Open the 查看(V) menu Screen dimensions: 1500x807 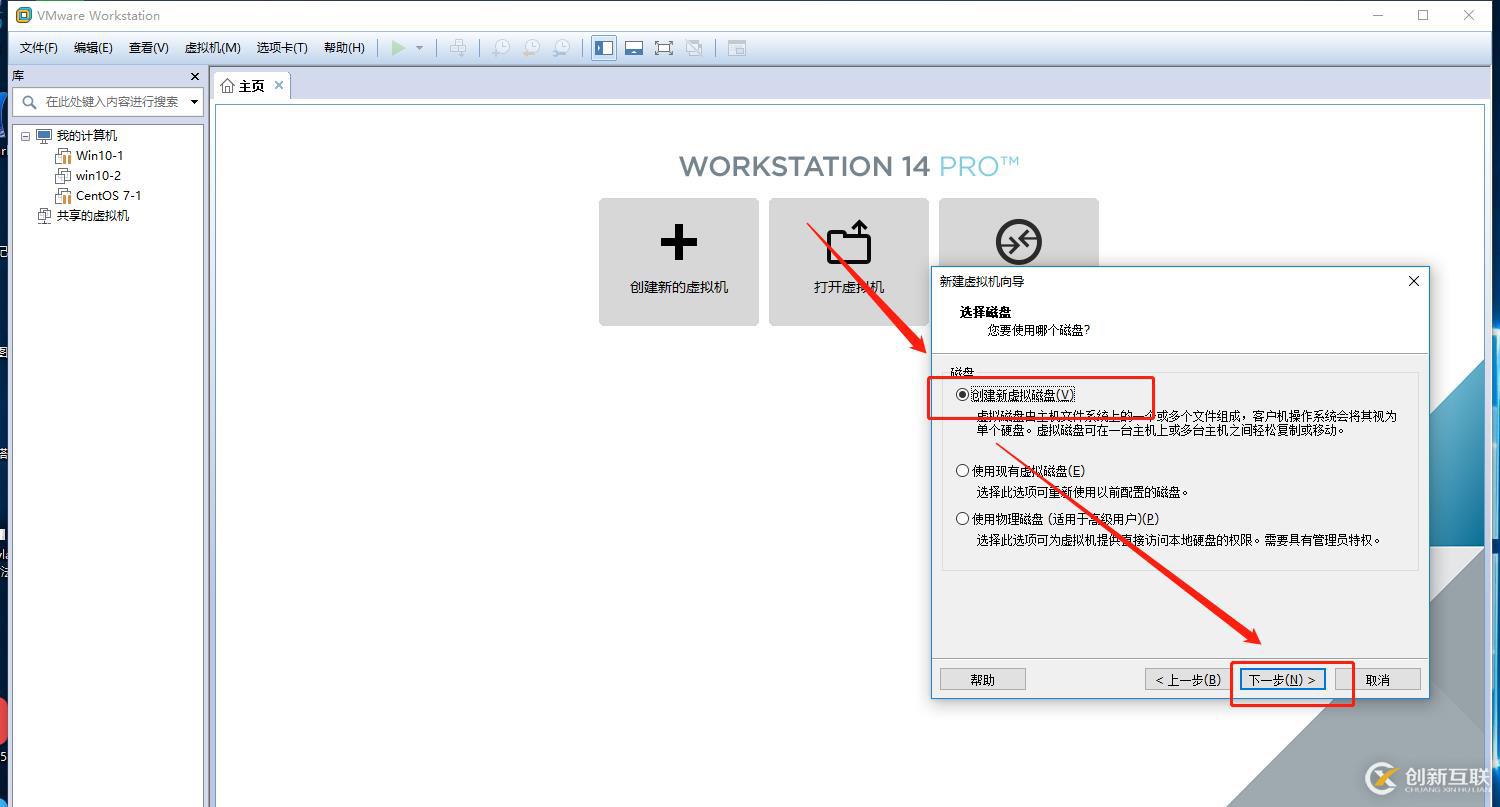point(148,48)
